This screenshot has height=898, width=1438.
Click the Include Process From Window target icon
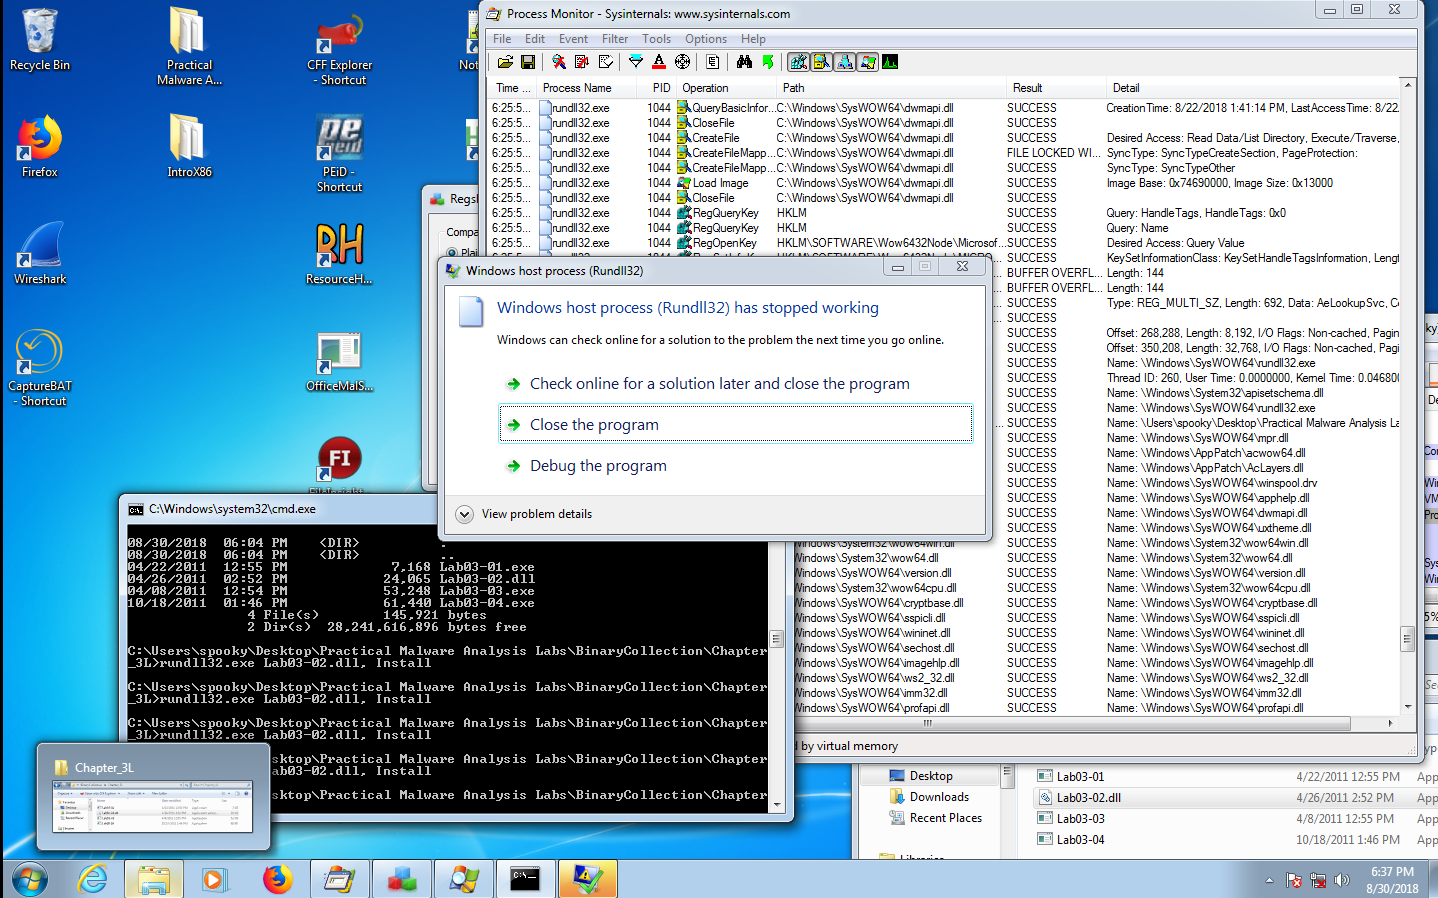[683, 62]
